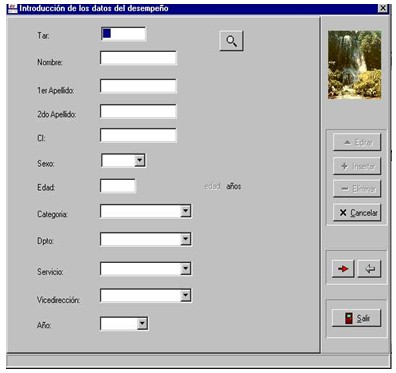396x373 pixels.
Task: Close the window with the X button
Action: 383,8
